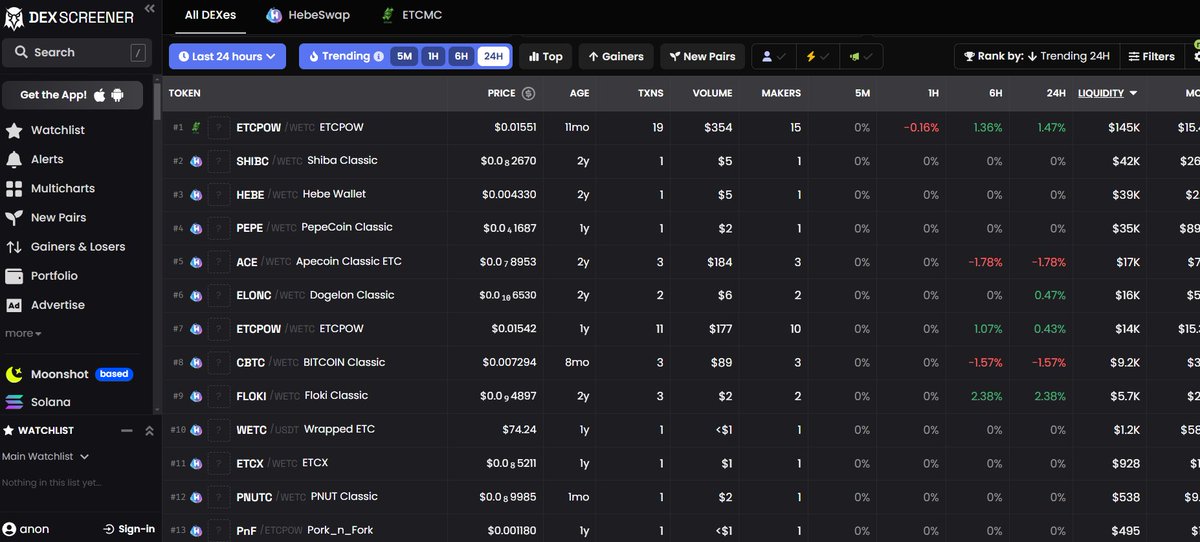Sort by the VOLUME column header
The image size is (1200, 542).
coord(712,93)
